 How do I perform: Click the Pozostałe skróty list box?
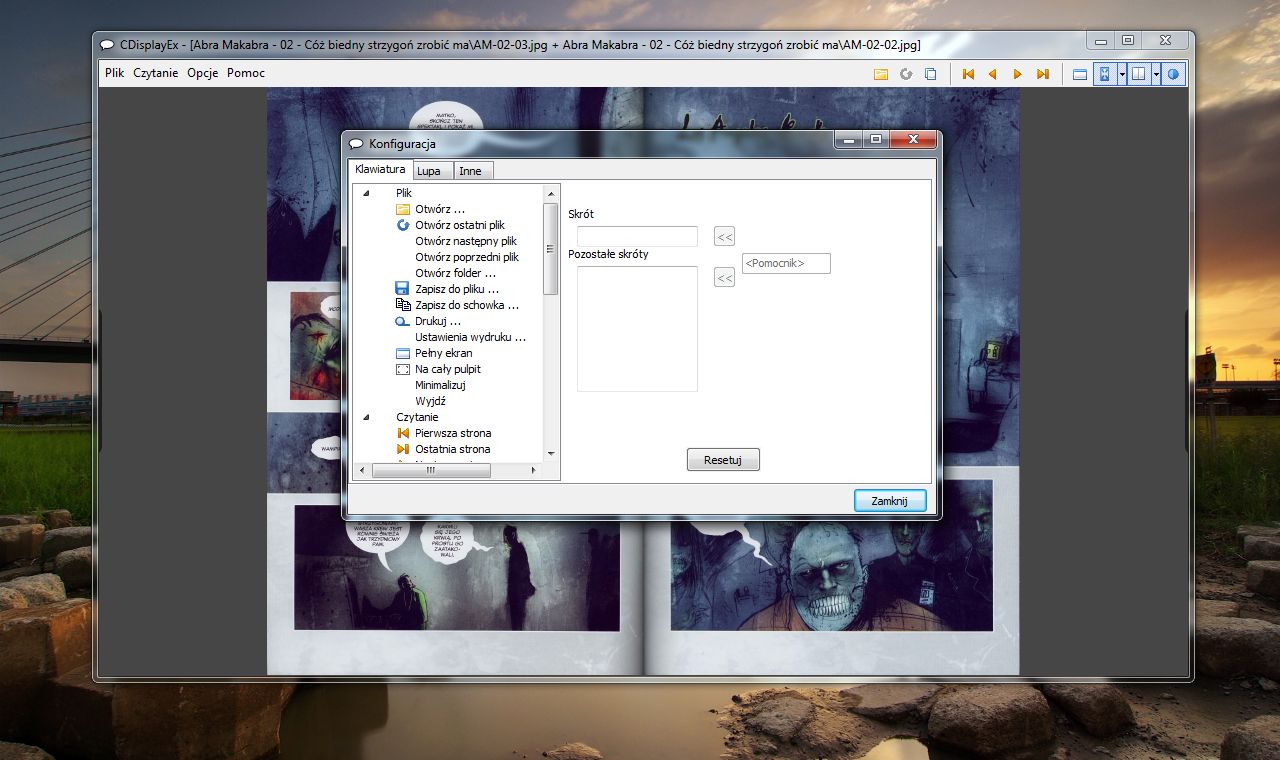click(637, 328)
